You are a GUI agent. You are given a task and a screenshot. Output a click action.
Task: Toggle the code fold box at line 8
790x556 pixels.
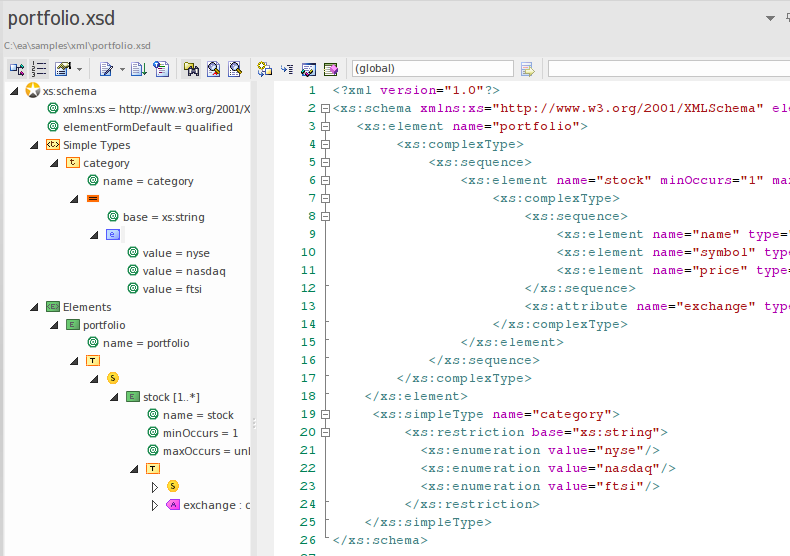click(x=325, y=216)
